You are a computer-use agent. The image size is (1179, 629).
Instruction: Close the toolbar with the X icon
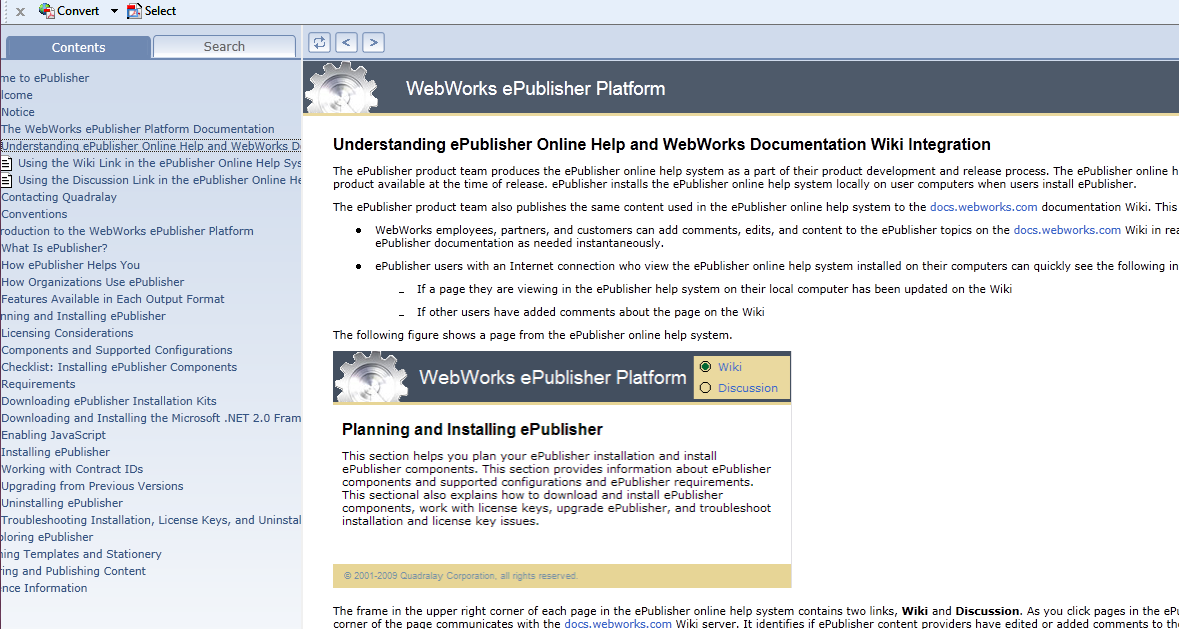pyautogui.click(x=20, y=12)
